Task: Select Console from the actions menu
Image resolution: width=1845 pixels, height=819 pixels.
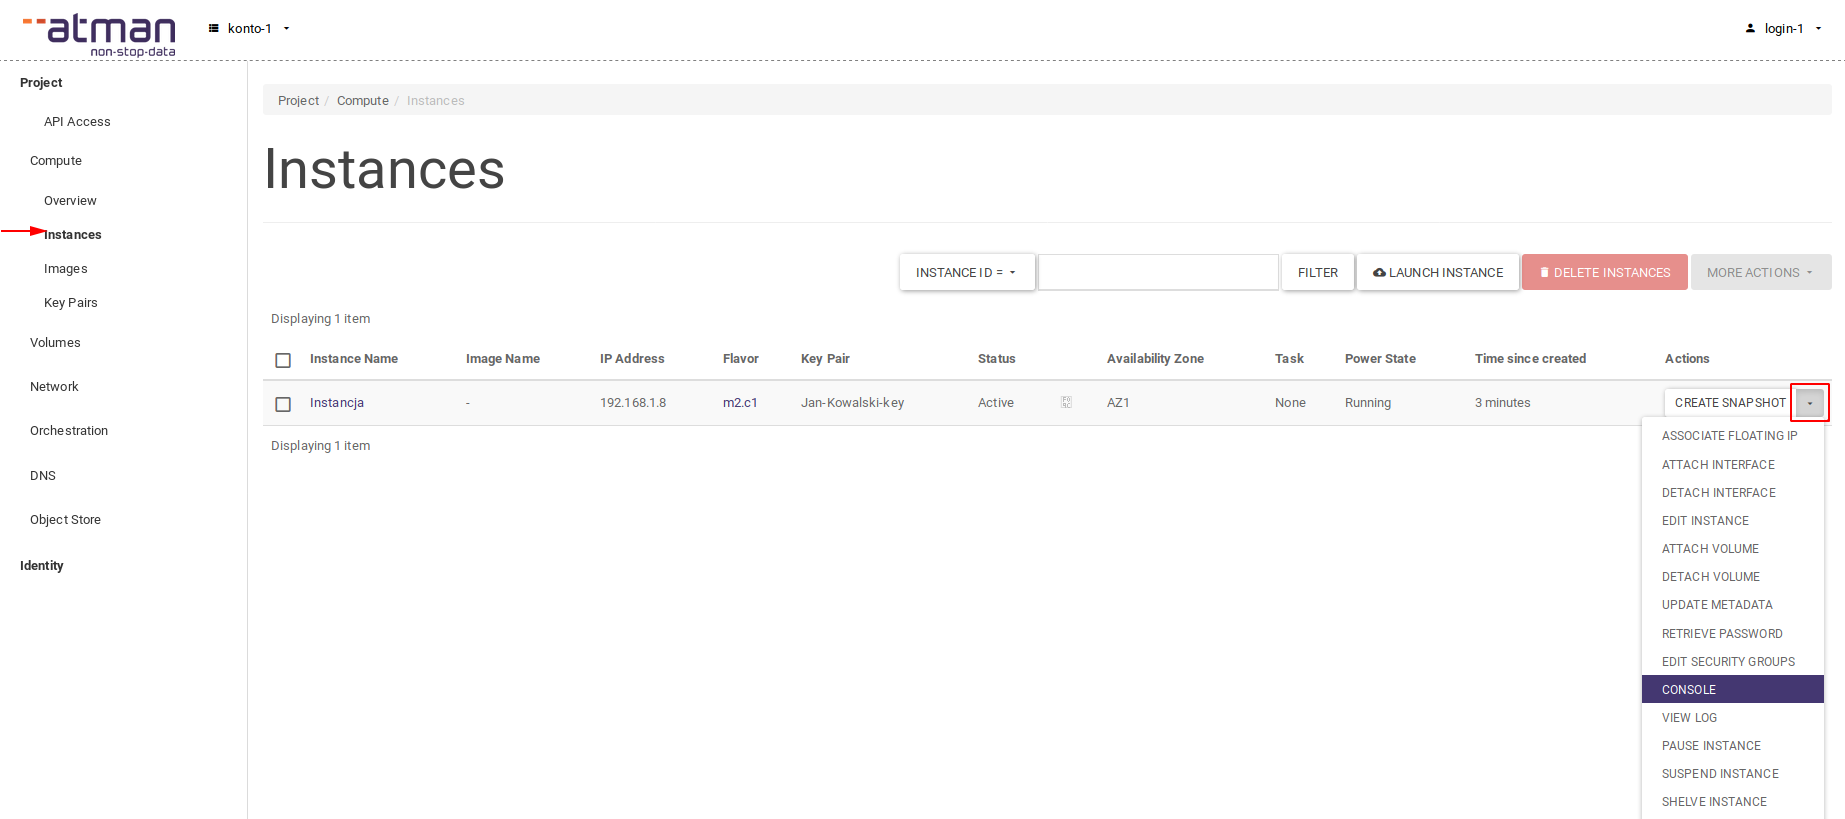Action: pyautogui.click(x=1689, y=690)
